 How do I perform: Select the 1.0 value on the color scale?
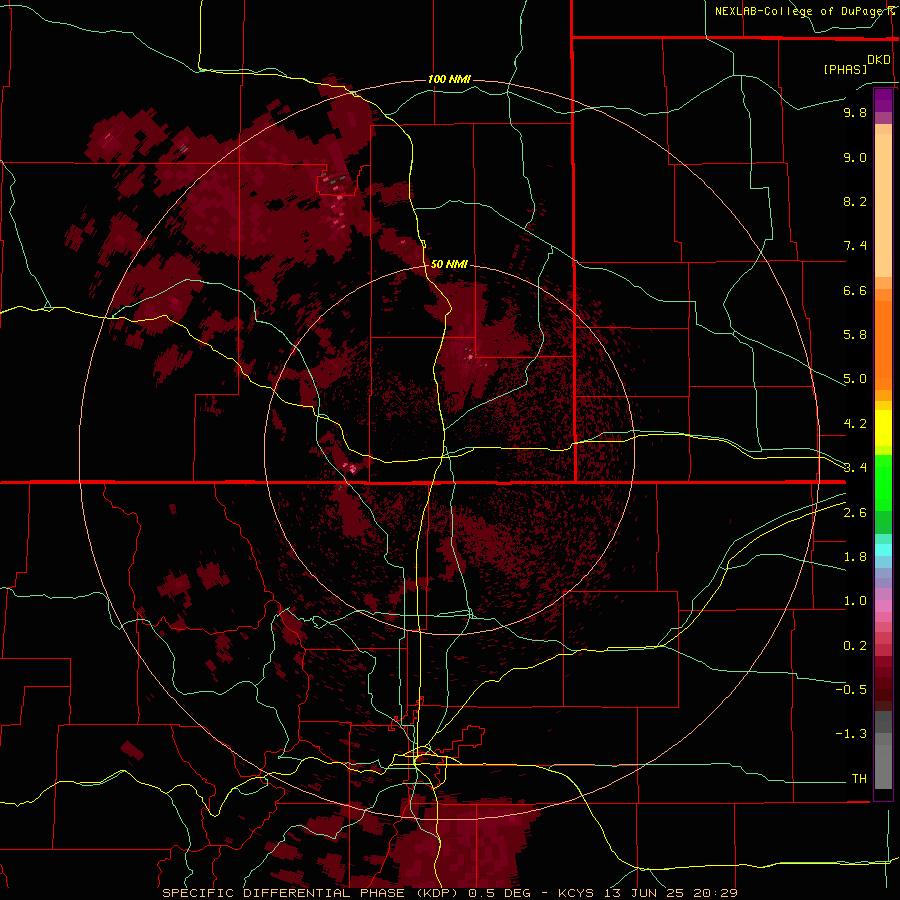pyautogui.click(x=855, y=601)
